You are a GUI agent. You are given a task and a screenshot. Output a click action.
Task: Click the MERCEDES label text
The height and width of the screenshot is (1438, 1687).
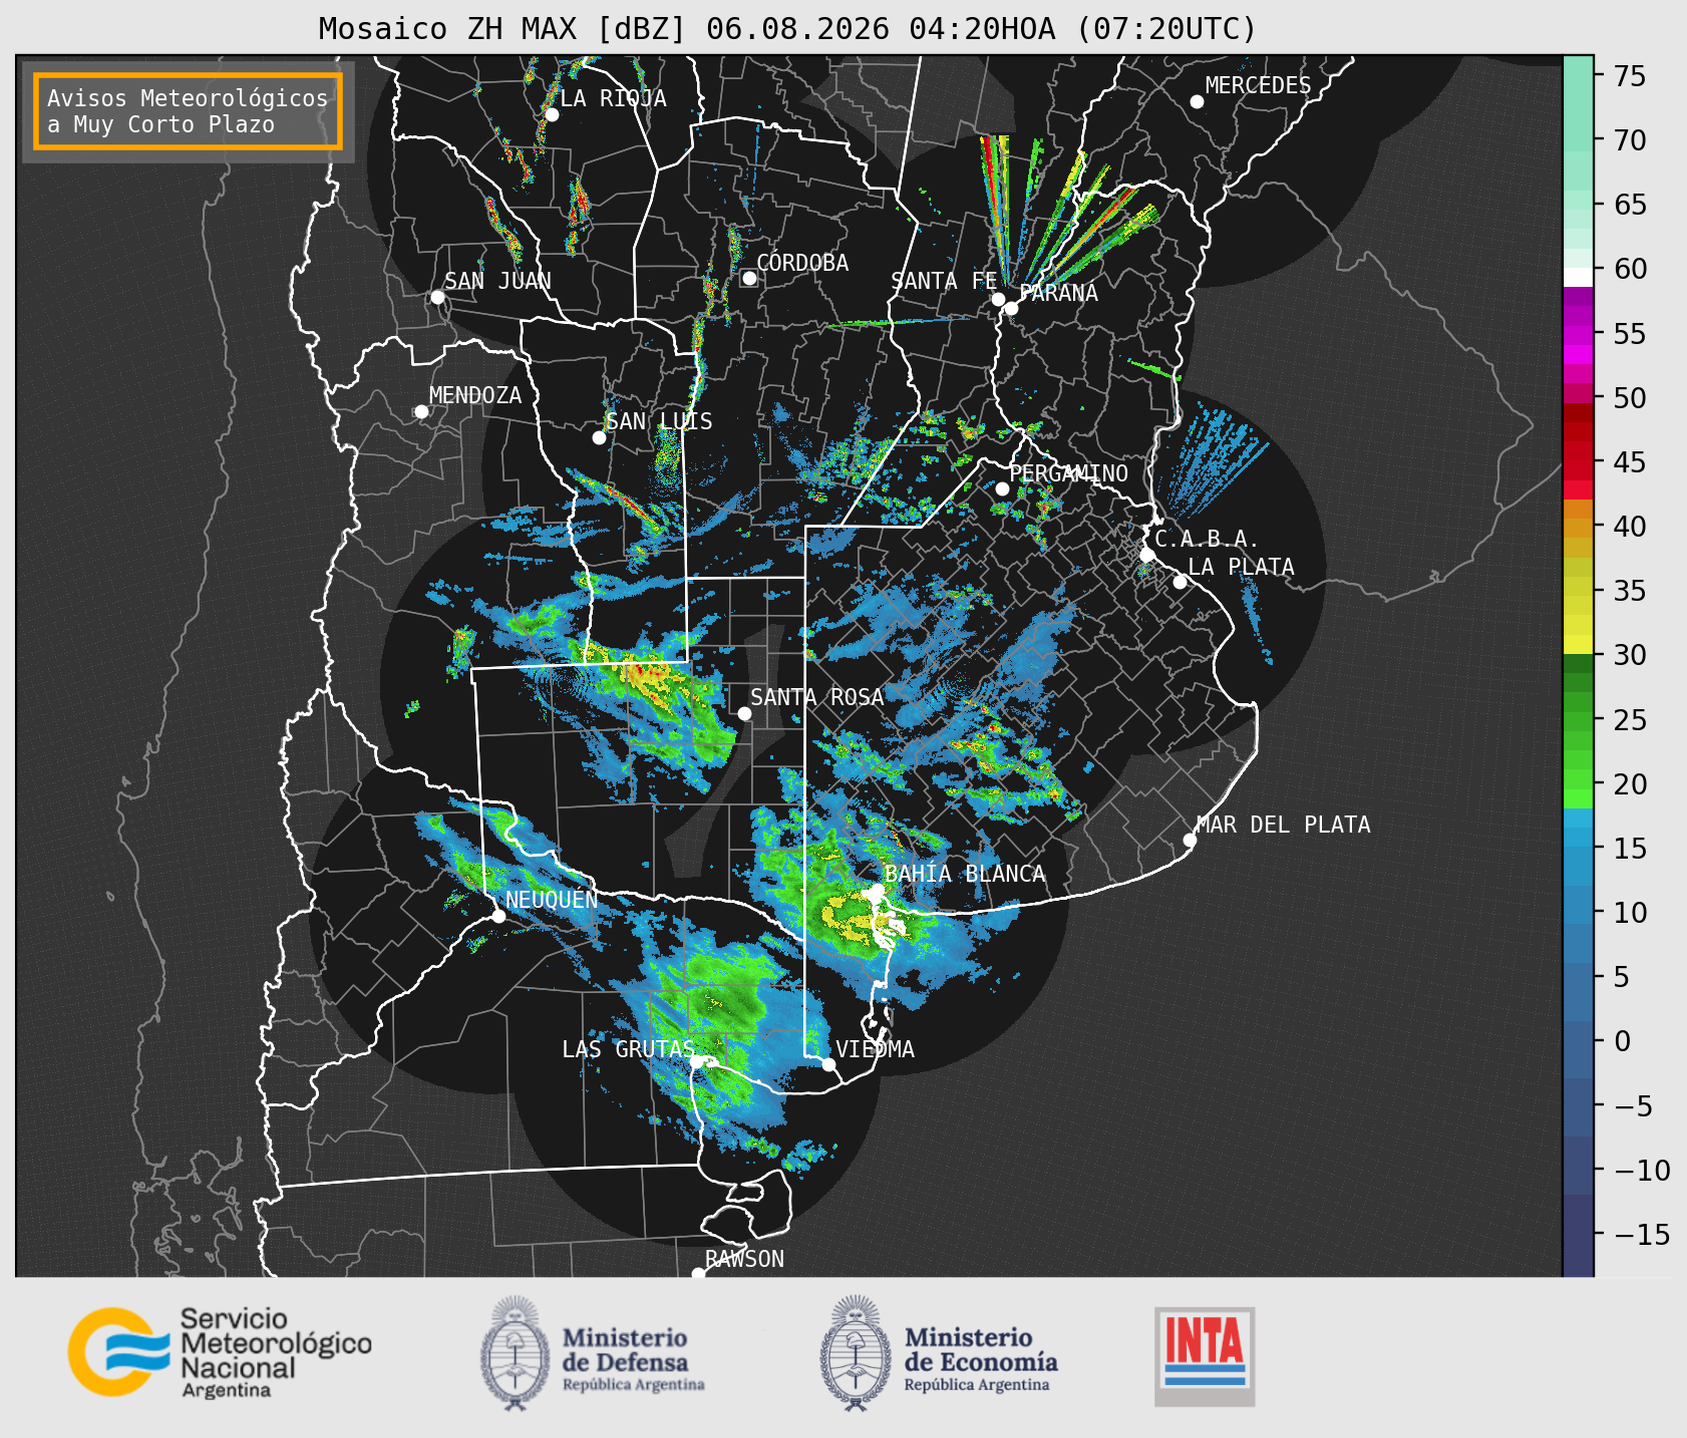click(1258, 86)
